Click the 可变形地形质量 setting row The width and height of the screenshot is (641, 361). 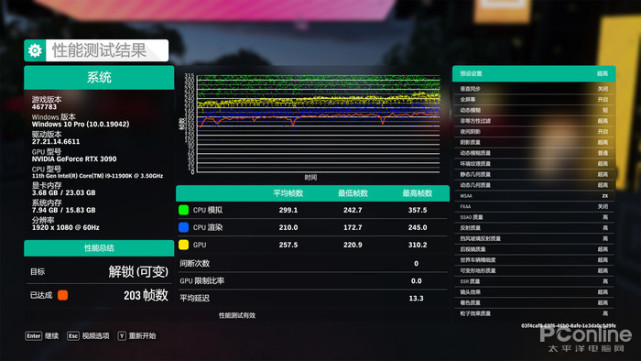pos(533,271)
